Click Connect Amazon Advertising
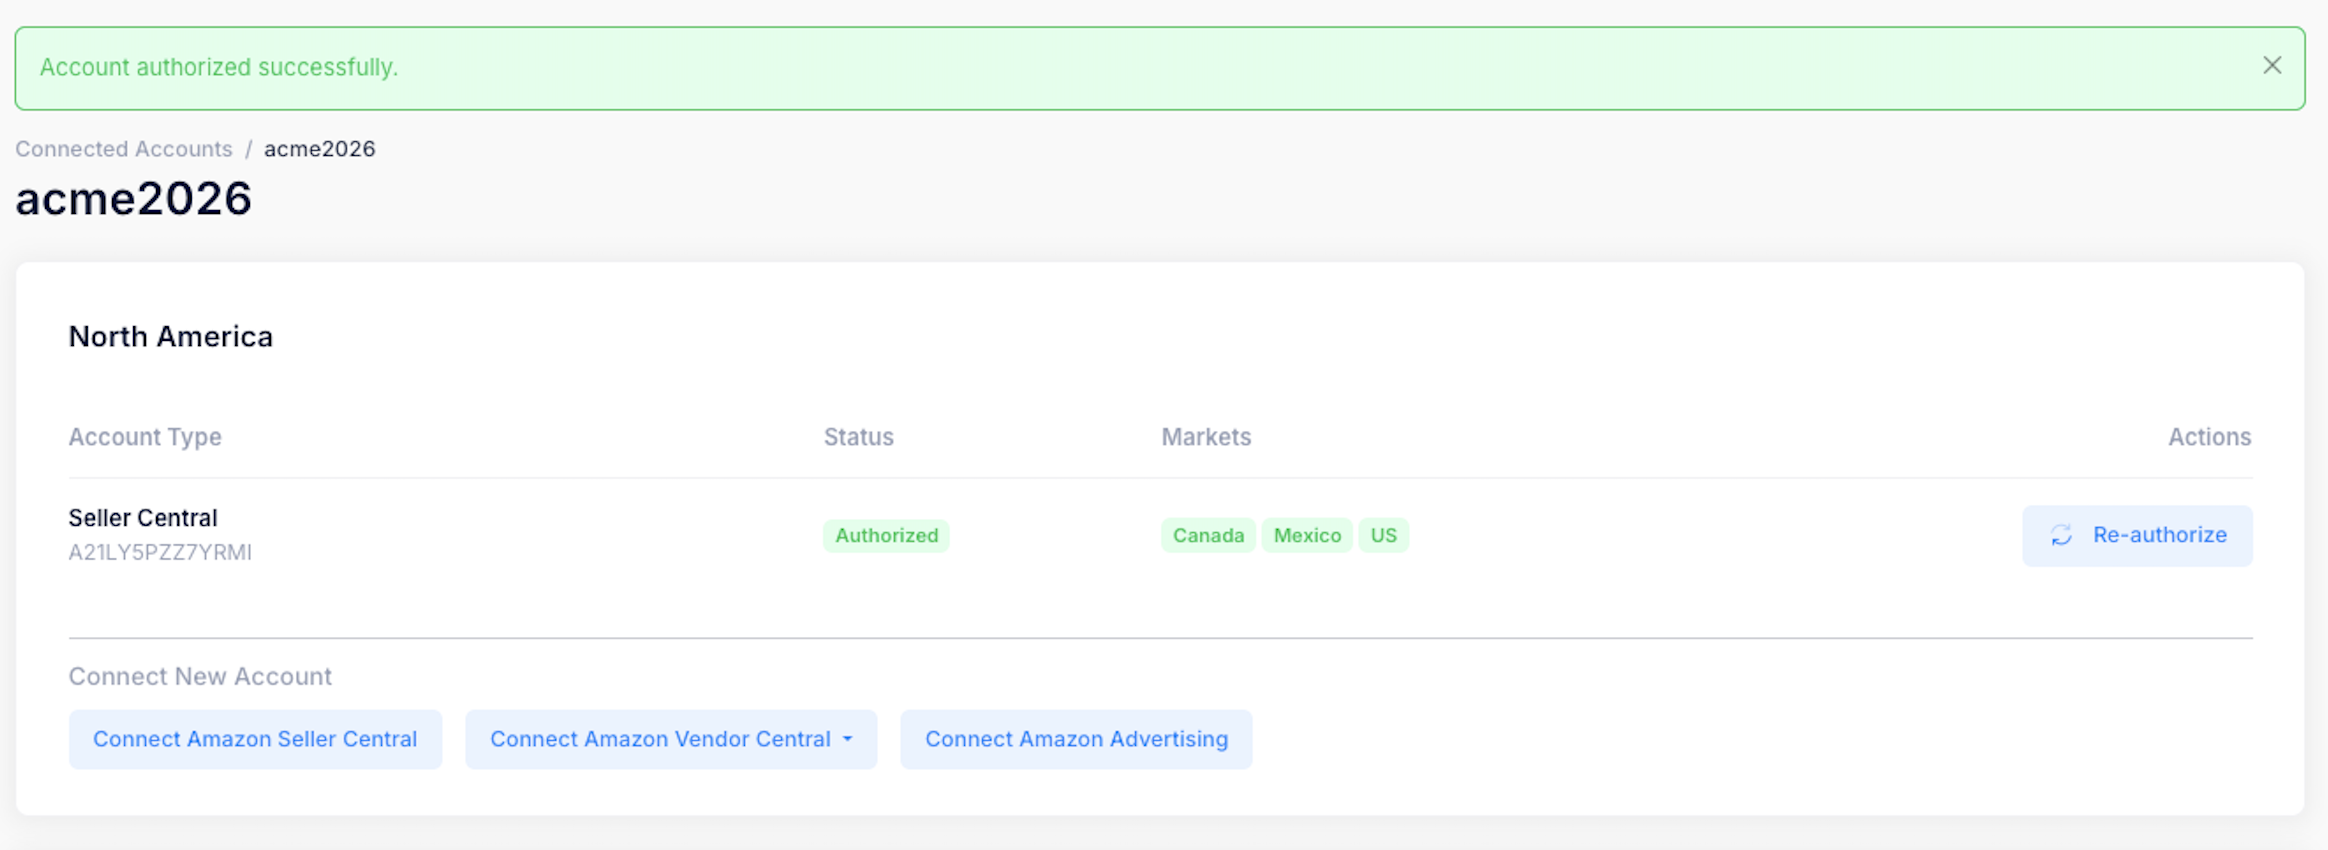This screenshot has width=2328, height=850. coord(1076,739)
